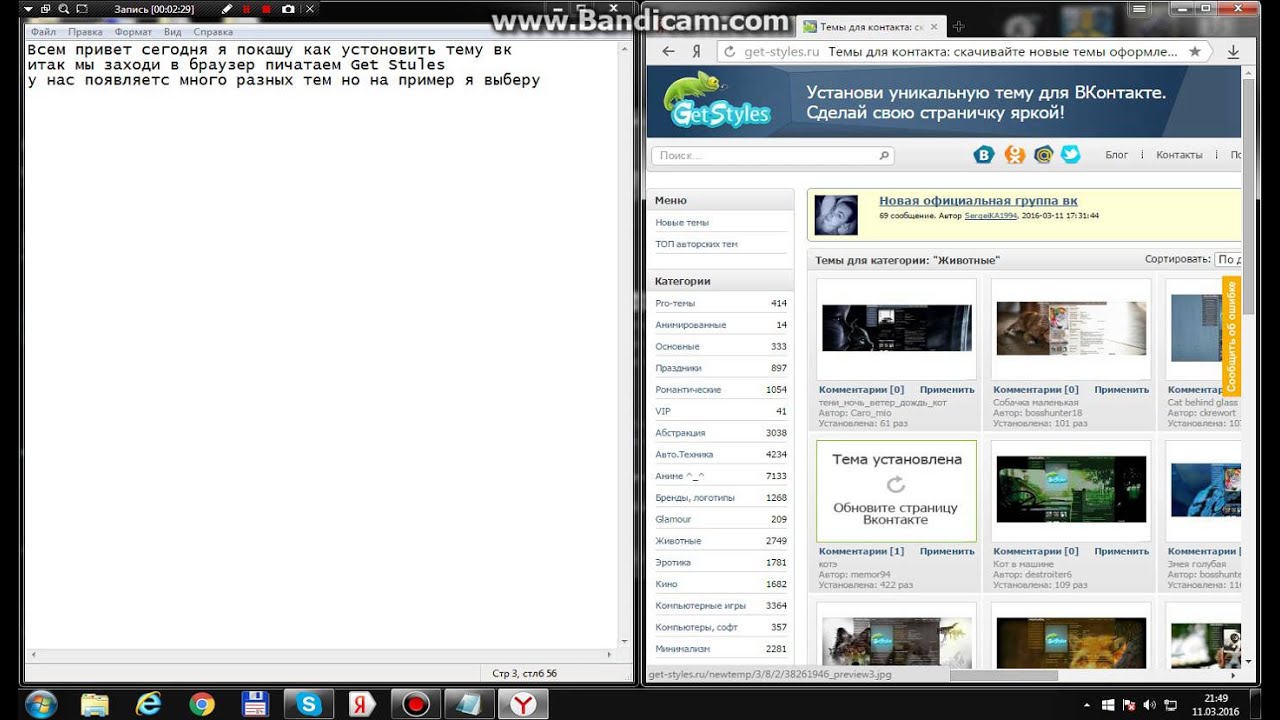
Task: Click the 'Сообщить об ошибке' side tab
Action: pyautogui.click(x=1232, y=336)
